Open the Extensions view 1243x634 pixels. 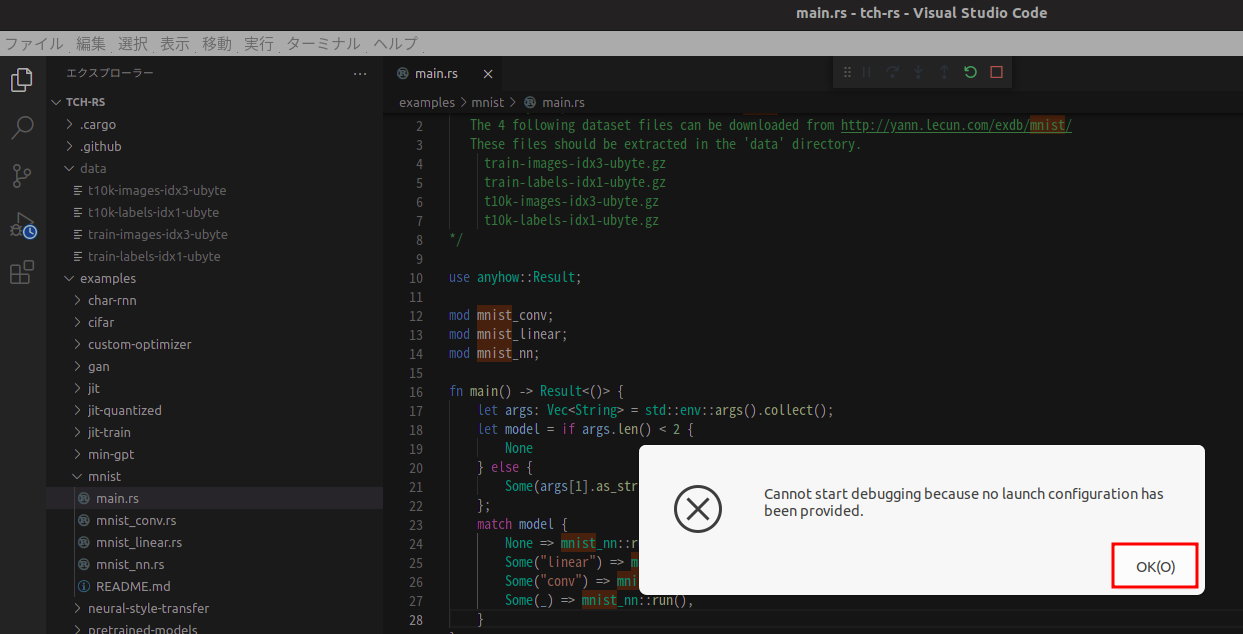pos(21,272)
